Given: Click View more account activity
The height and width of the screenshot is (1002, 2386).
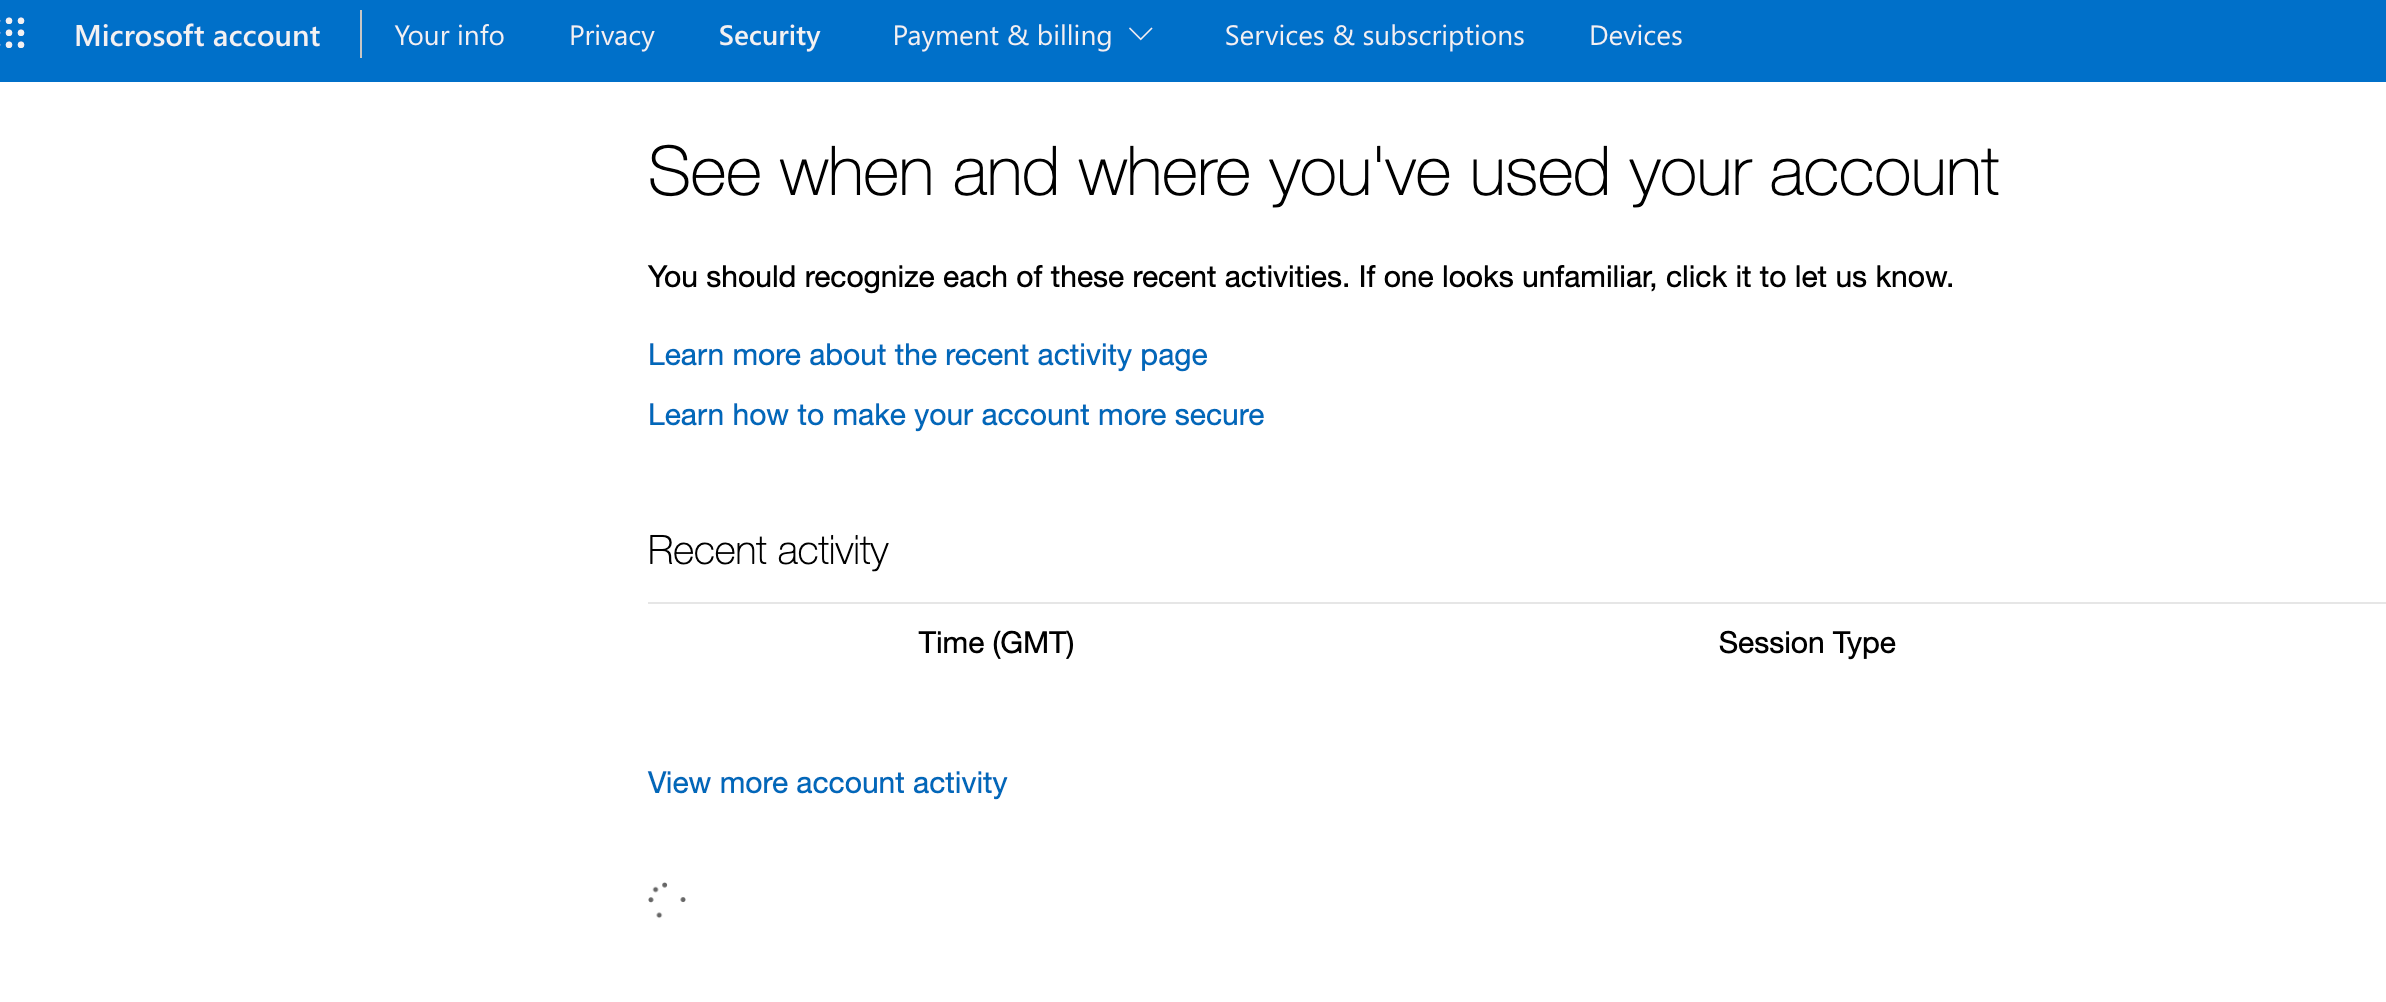Looking at the screenshot, I should [x=827, y=783].
